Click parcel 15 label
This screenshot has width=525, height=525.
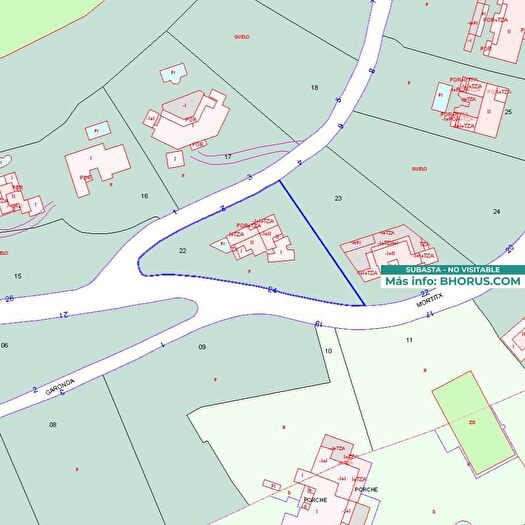click(18, 276)
